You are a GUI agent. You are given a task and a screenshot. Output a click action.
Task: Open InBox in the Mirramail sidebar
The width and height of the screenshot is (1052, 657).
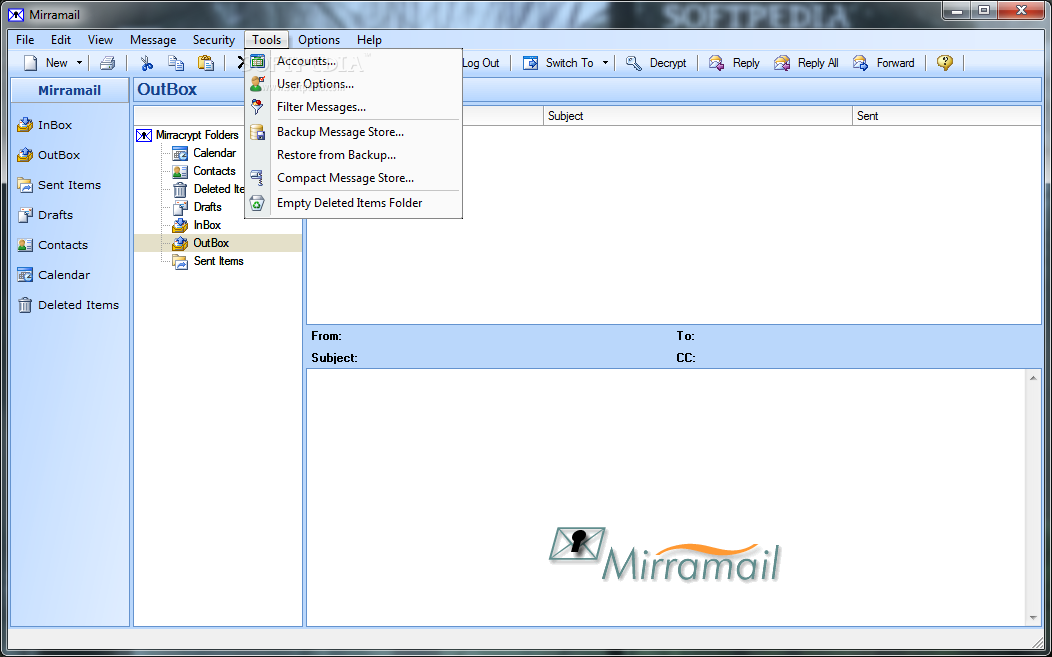point(44,125)
